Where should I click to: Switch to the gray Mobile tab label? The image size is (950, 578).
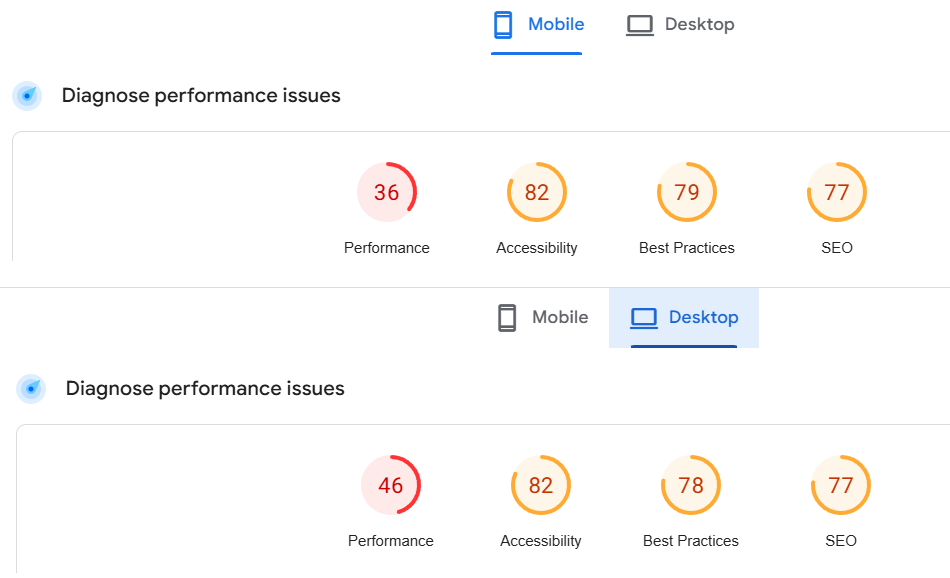click(560, 318)
